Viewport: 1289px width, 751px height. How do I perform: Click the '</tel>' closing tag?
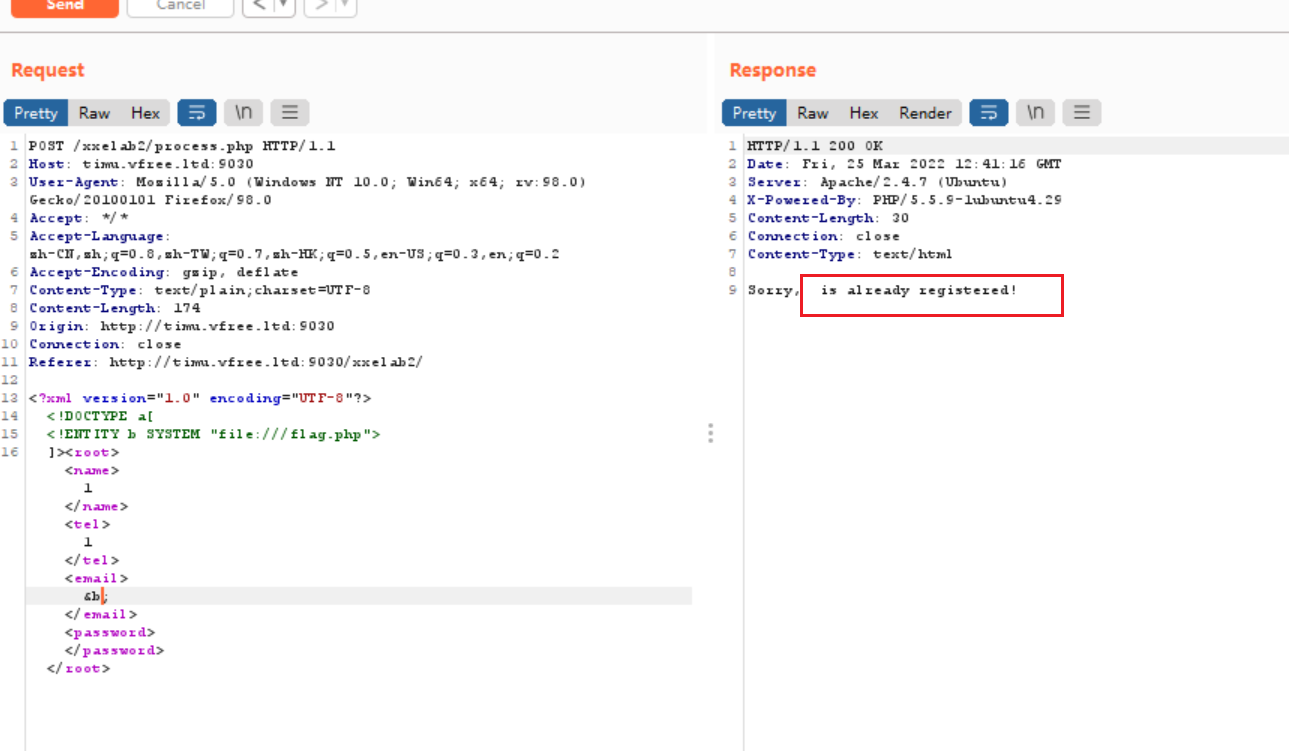click(92, 560)
